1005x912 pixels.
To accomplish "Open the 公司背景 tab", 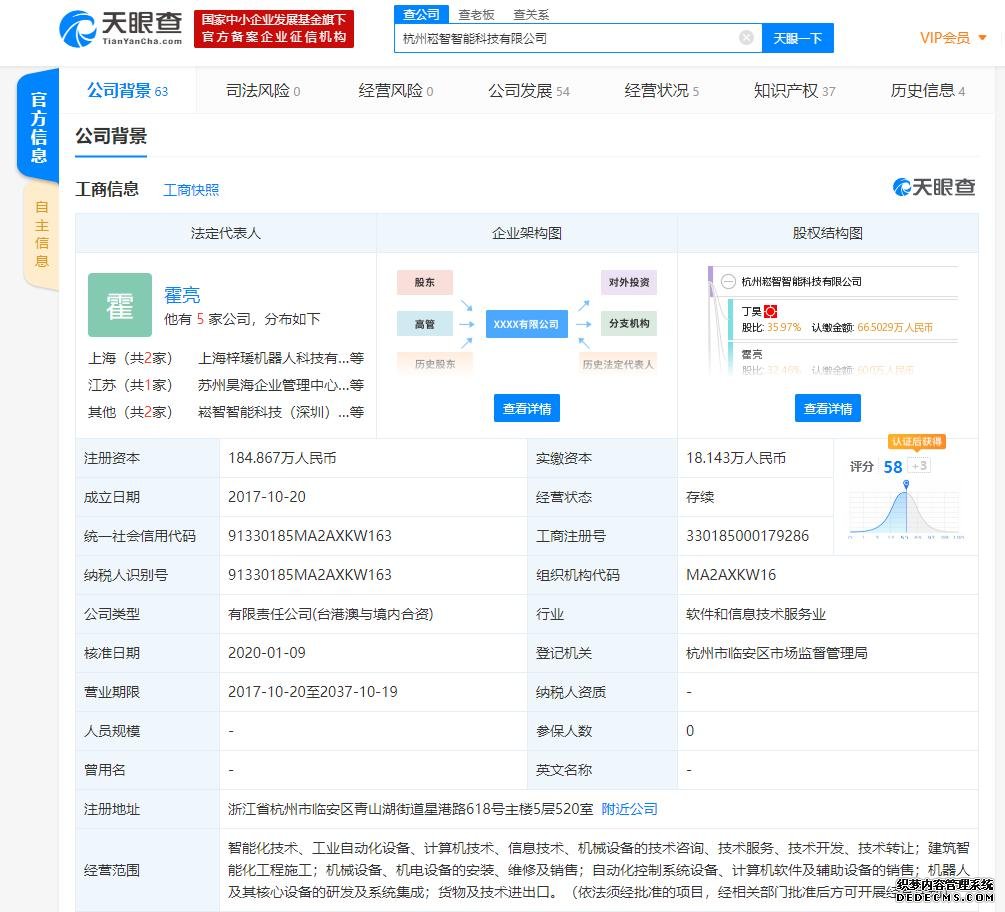I will click(128, 91).
